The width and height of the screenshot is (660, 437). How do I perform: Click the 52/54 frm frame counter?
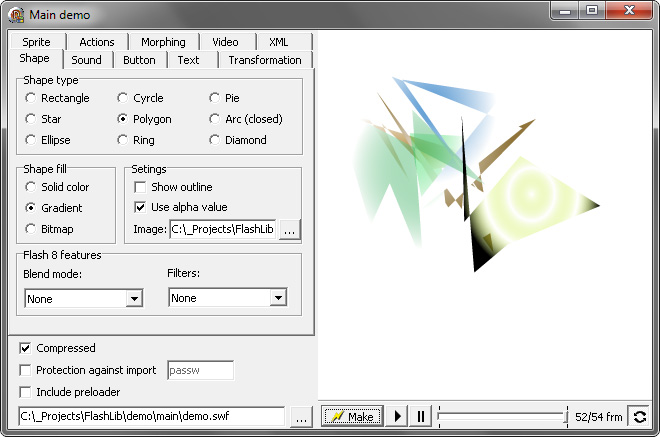pyautogui.click(x=599, y=417)
